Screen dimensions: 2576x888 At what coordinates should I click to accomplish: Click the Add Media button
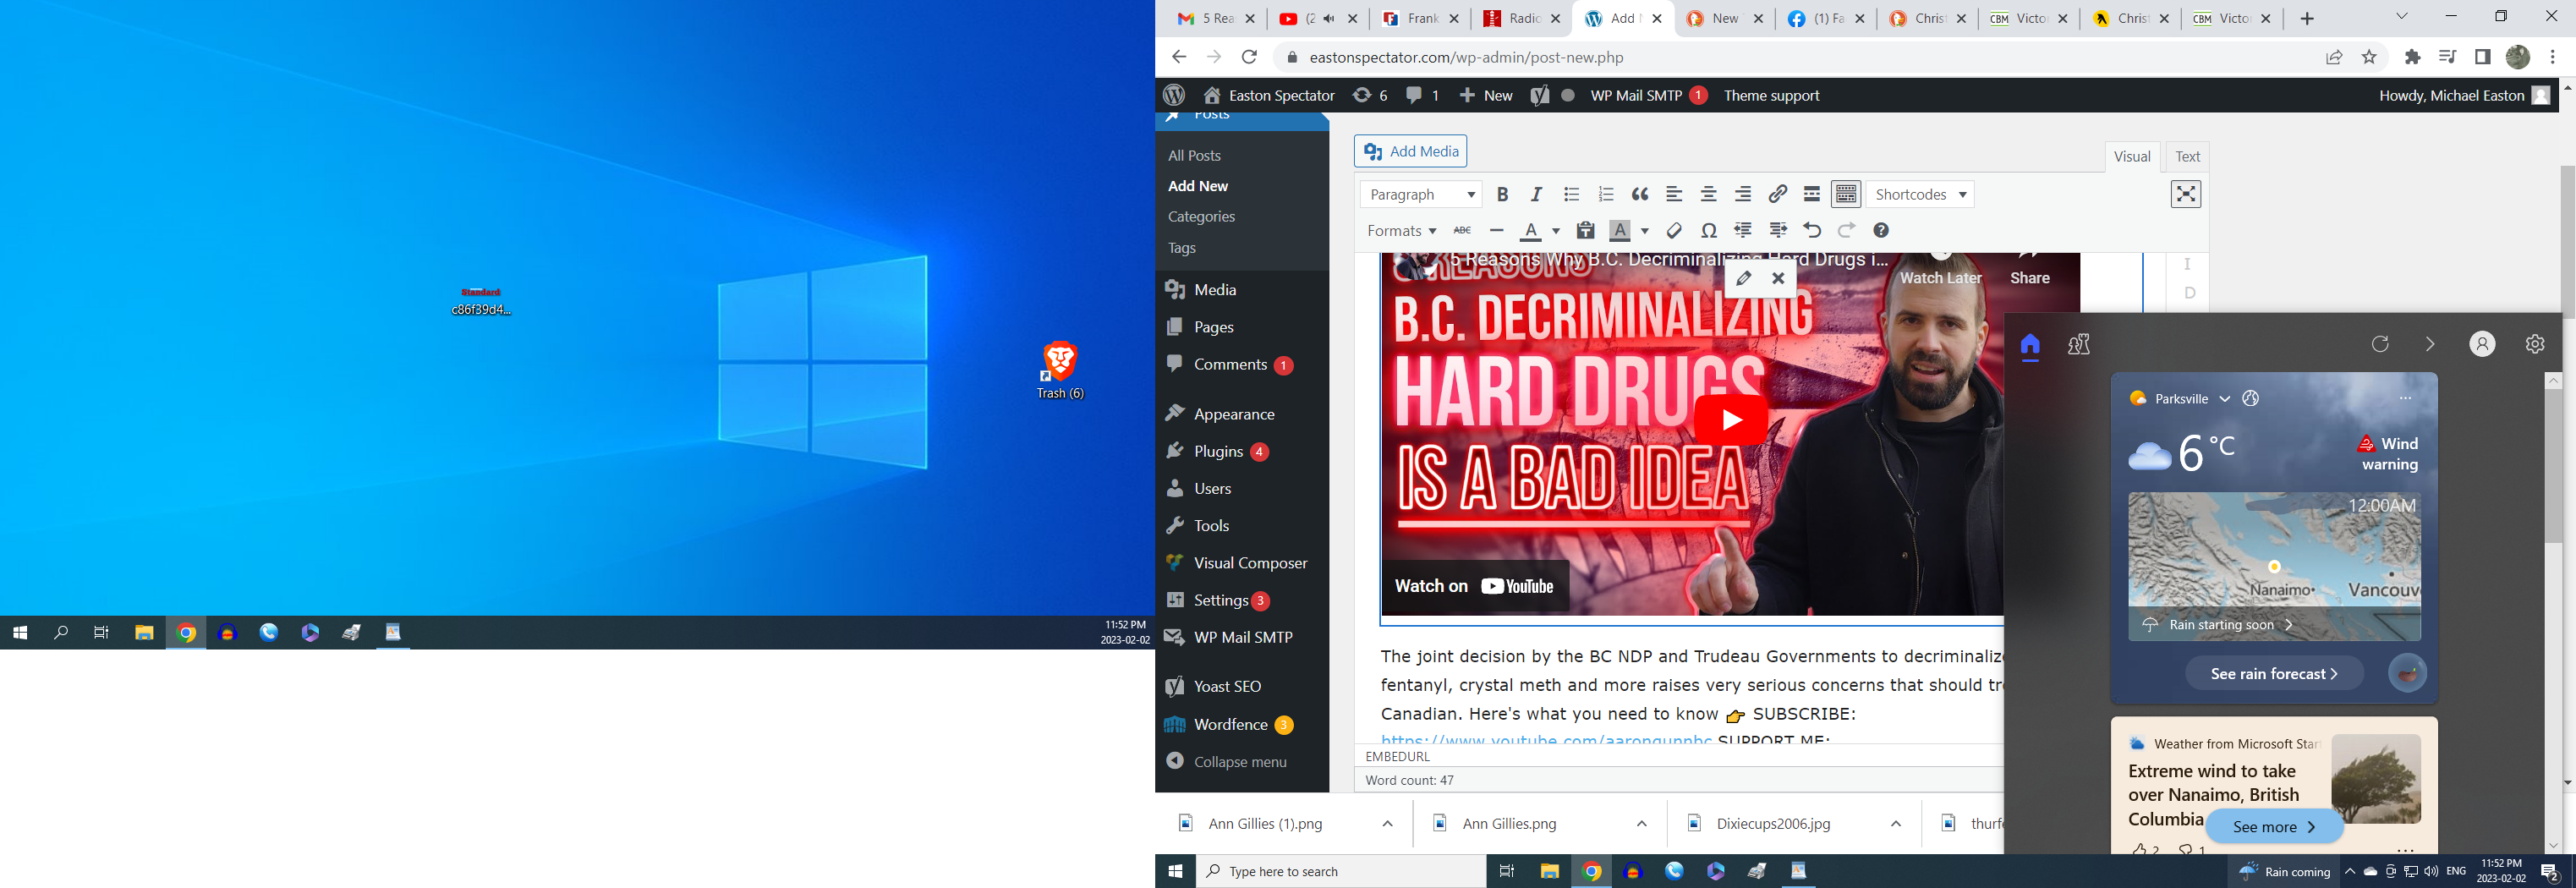point(1410,152)
